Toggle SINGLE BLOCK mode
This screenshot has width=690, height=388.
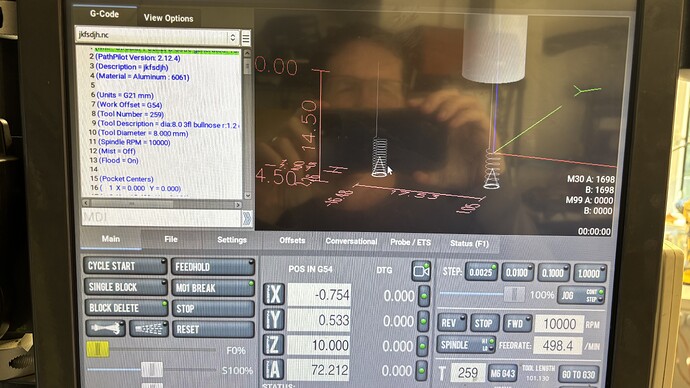tap(125, 287)
